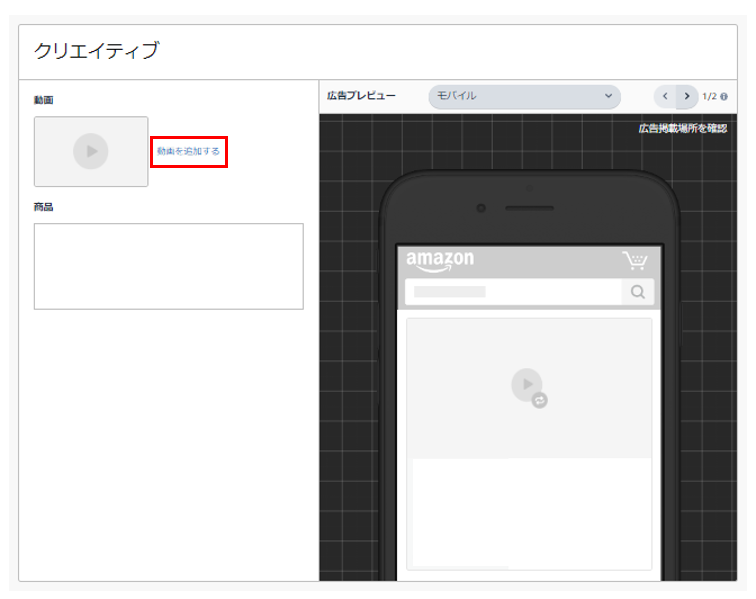Click the shopping cart icon in phone preview

(x=635, y=260)
